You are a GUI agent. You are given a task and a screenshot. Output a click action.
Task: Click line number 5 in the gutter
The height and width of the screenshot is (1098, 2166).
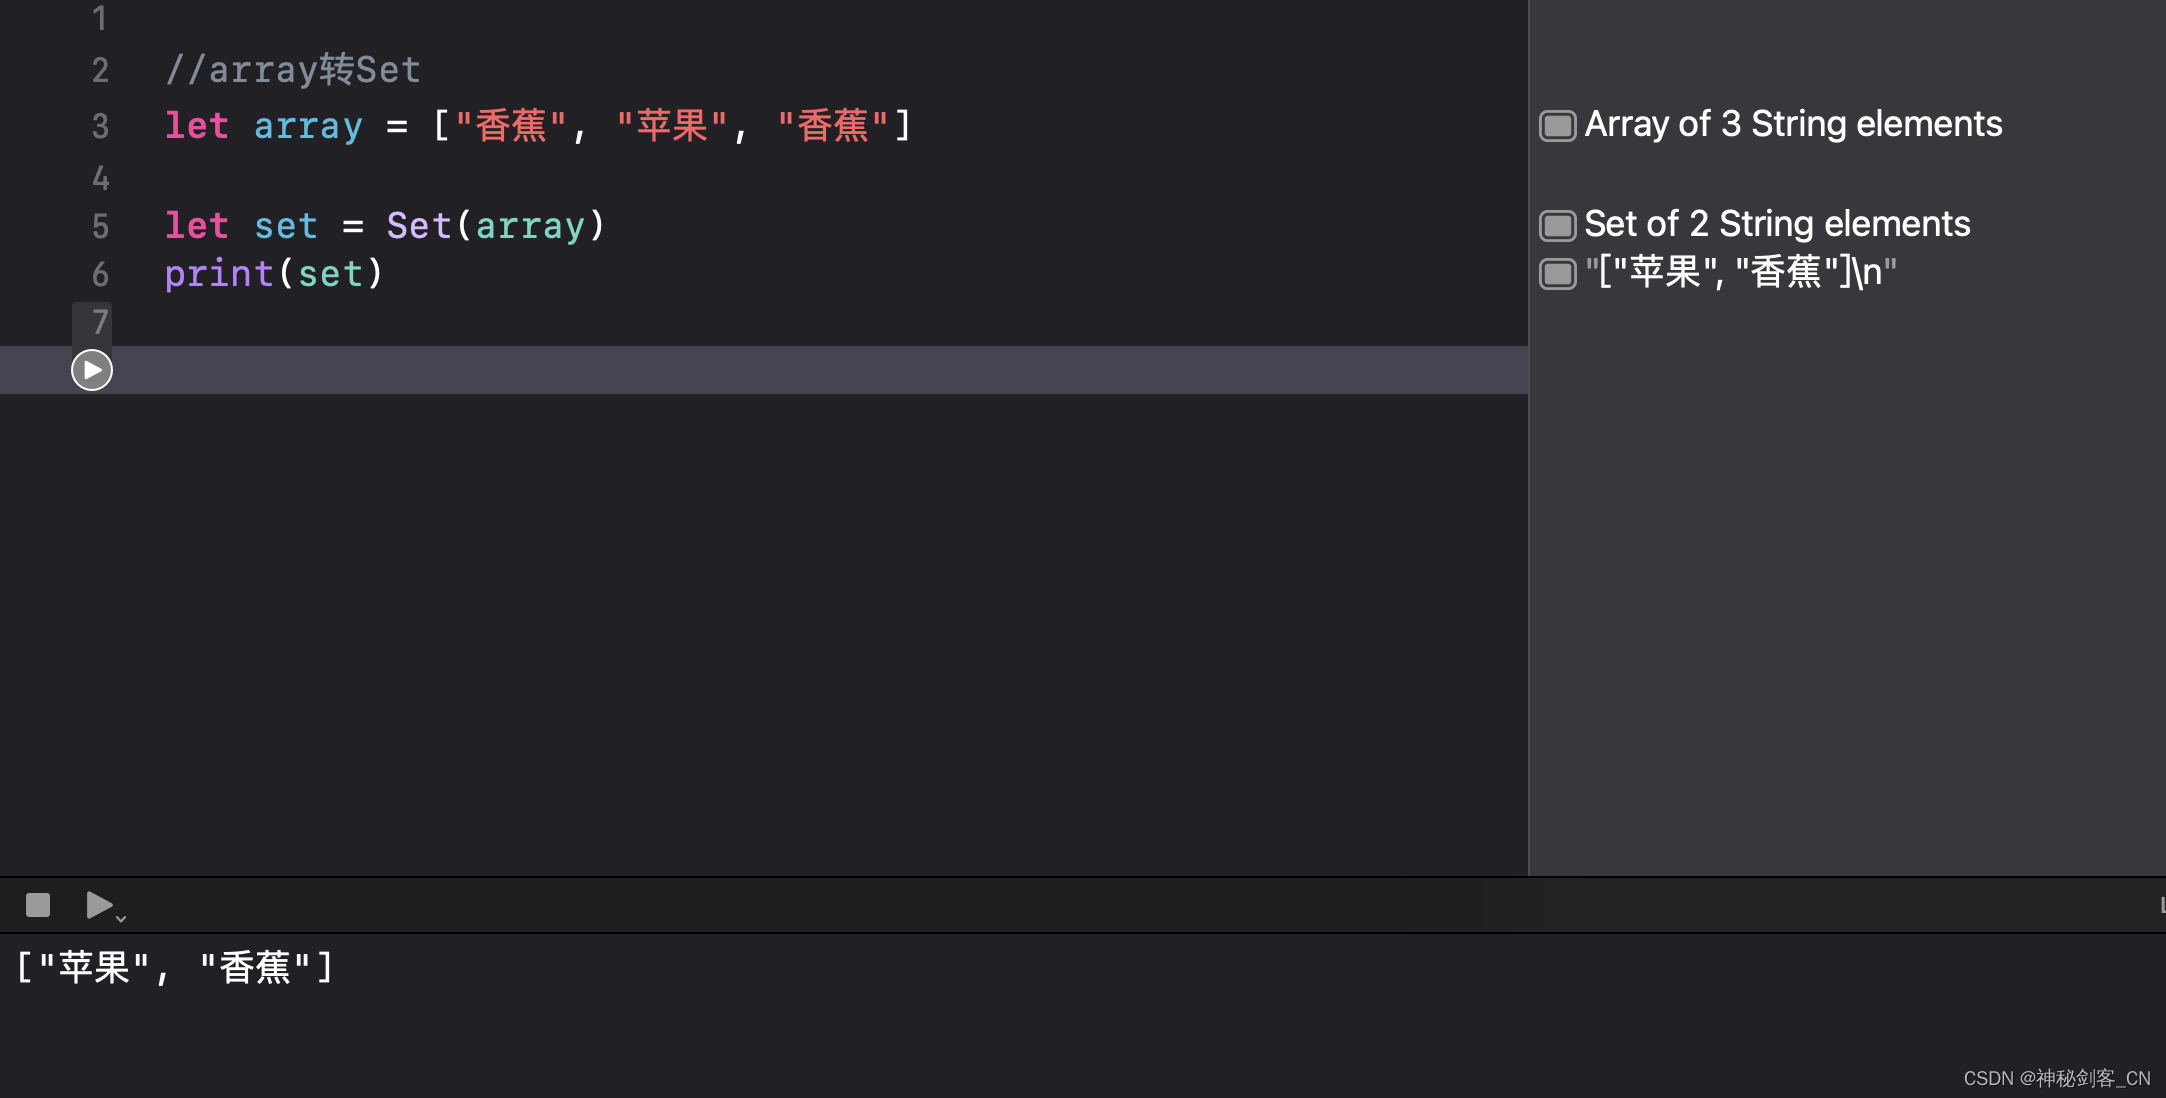100,226
